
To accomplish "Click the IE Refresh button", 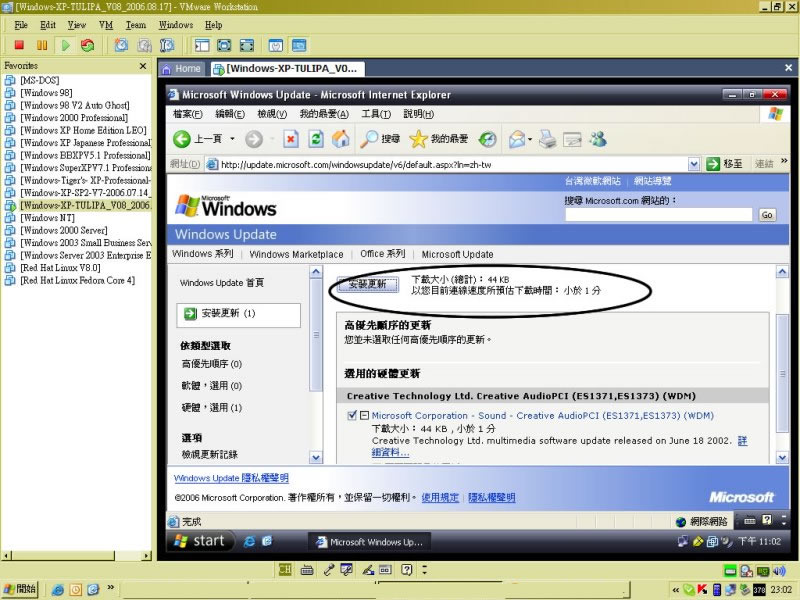I will (316, 139).
